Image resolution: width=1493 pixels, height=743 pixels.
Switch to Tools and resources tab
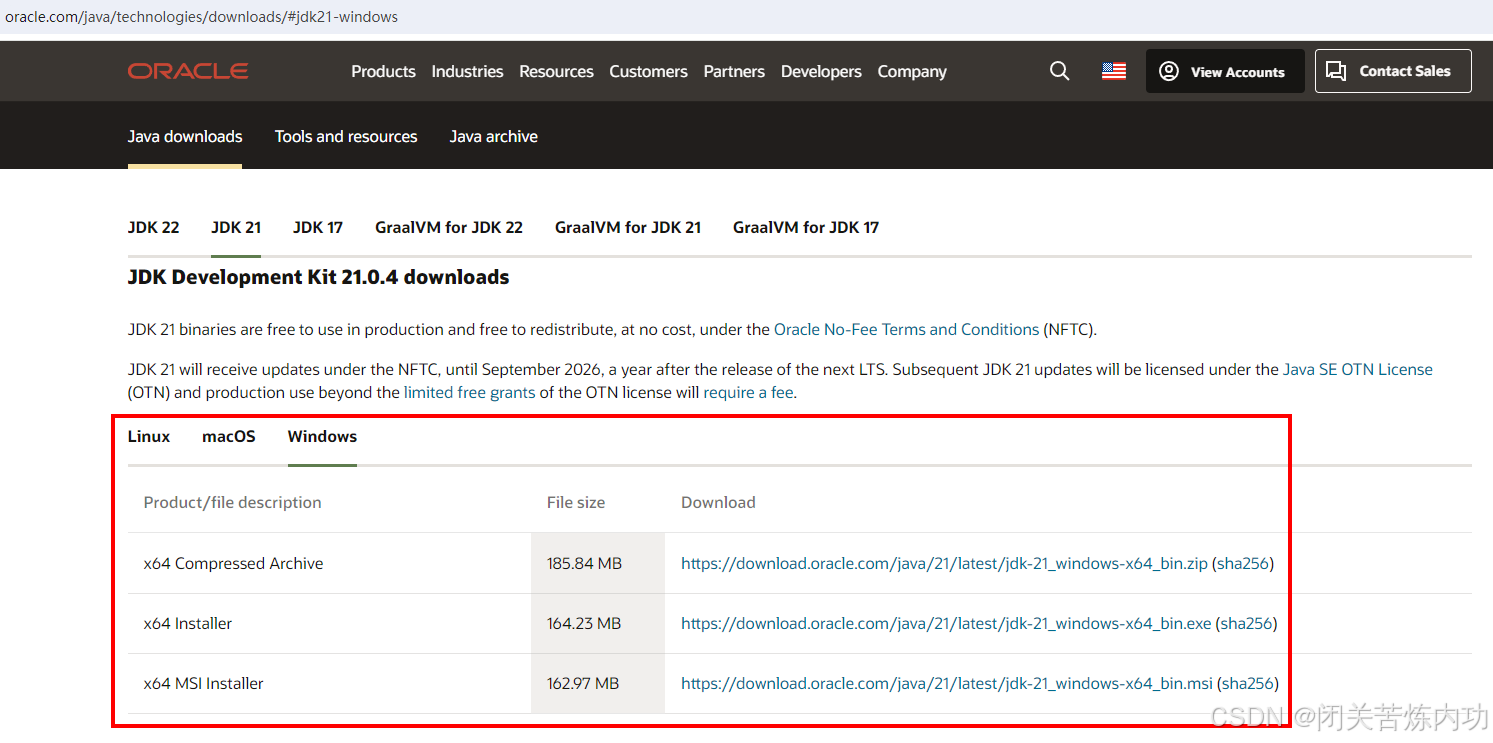point(346,136)
